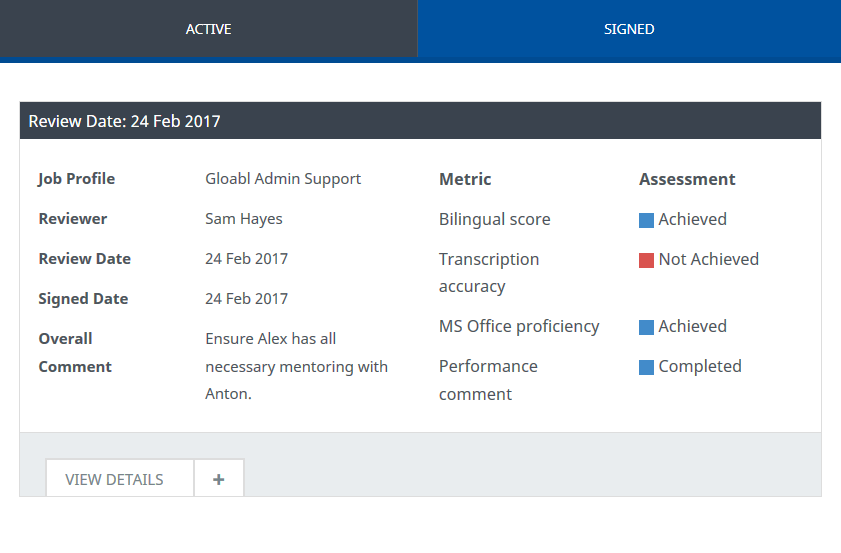Click the Bilingual score metric
Image resolution: width=841 pixels, height=553 pixels.
[494, 219]
